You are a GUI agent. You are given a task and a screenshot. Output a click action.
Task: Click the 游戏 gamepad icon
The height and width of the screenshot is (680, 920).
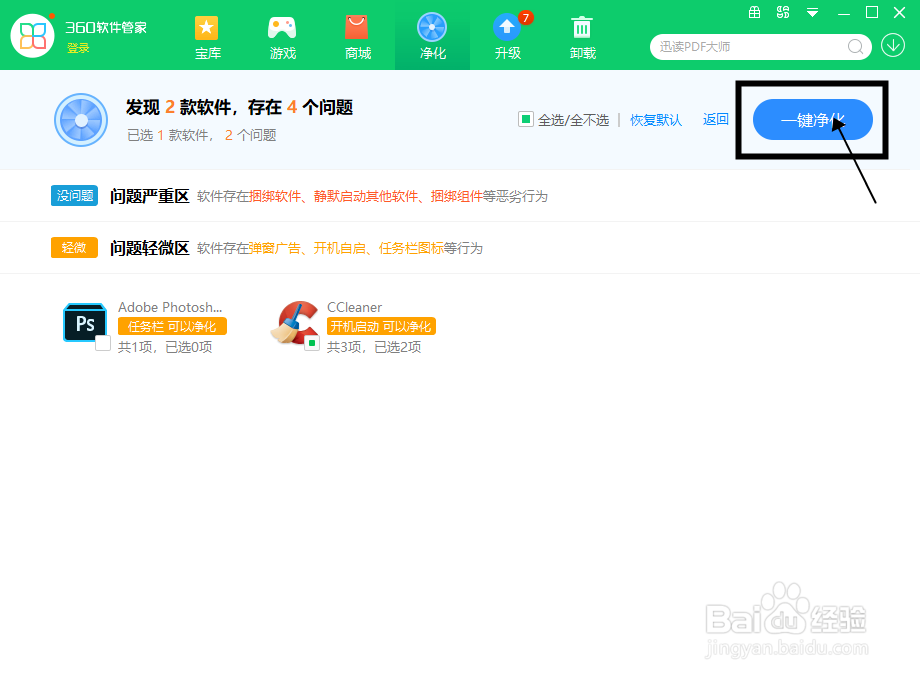[x=282, y=27]
